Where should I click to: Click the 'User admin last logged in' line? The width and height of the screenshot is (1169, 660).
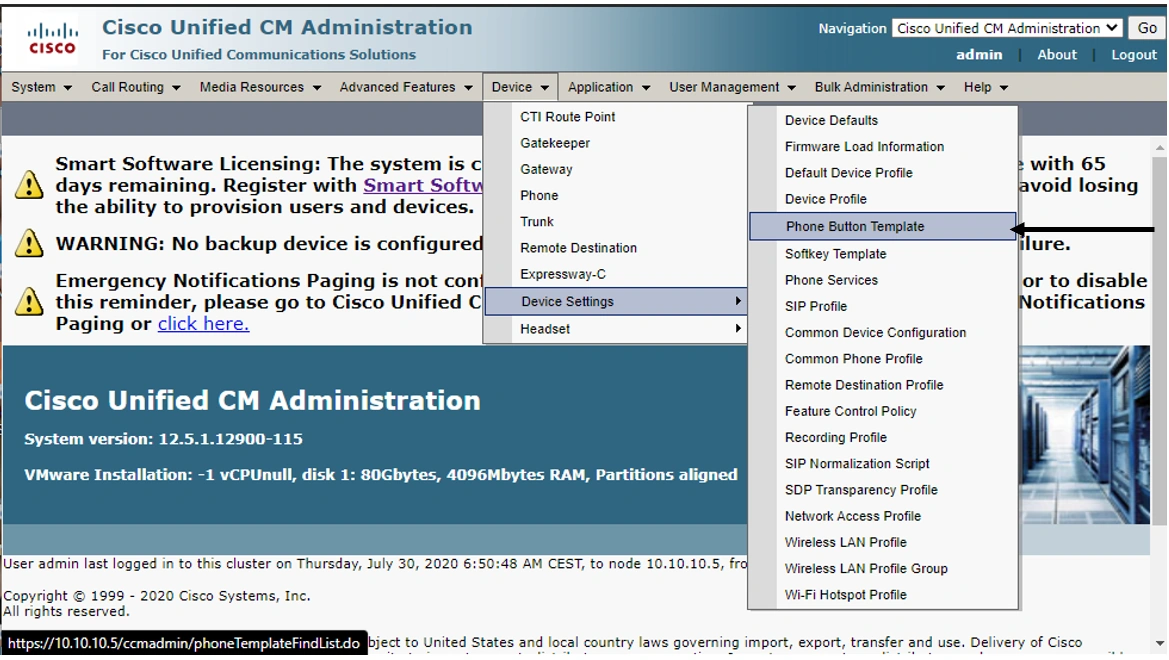click(x=375, y=564)
